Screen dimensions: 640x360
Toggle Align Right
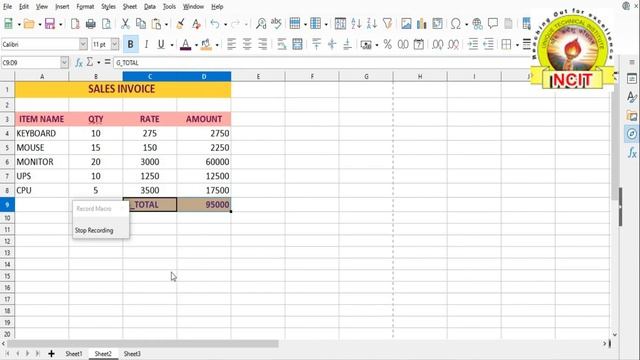point(262,44)
